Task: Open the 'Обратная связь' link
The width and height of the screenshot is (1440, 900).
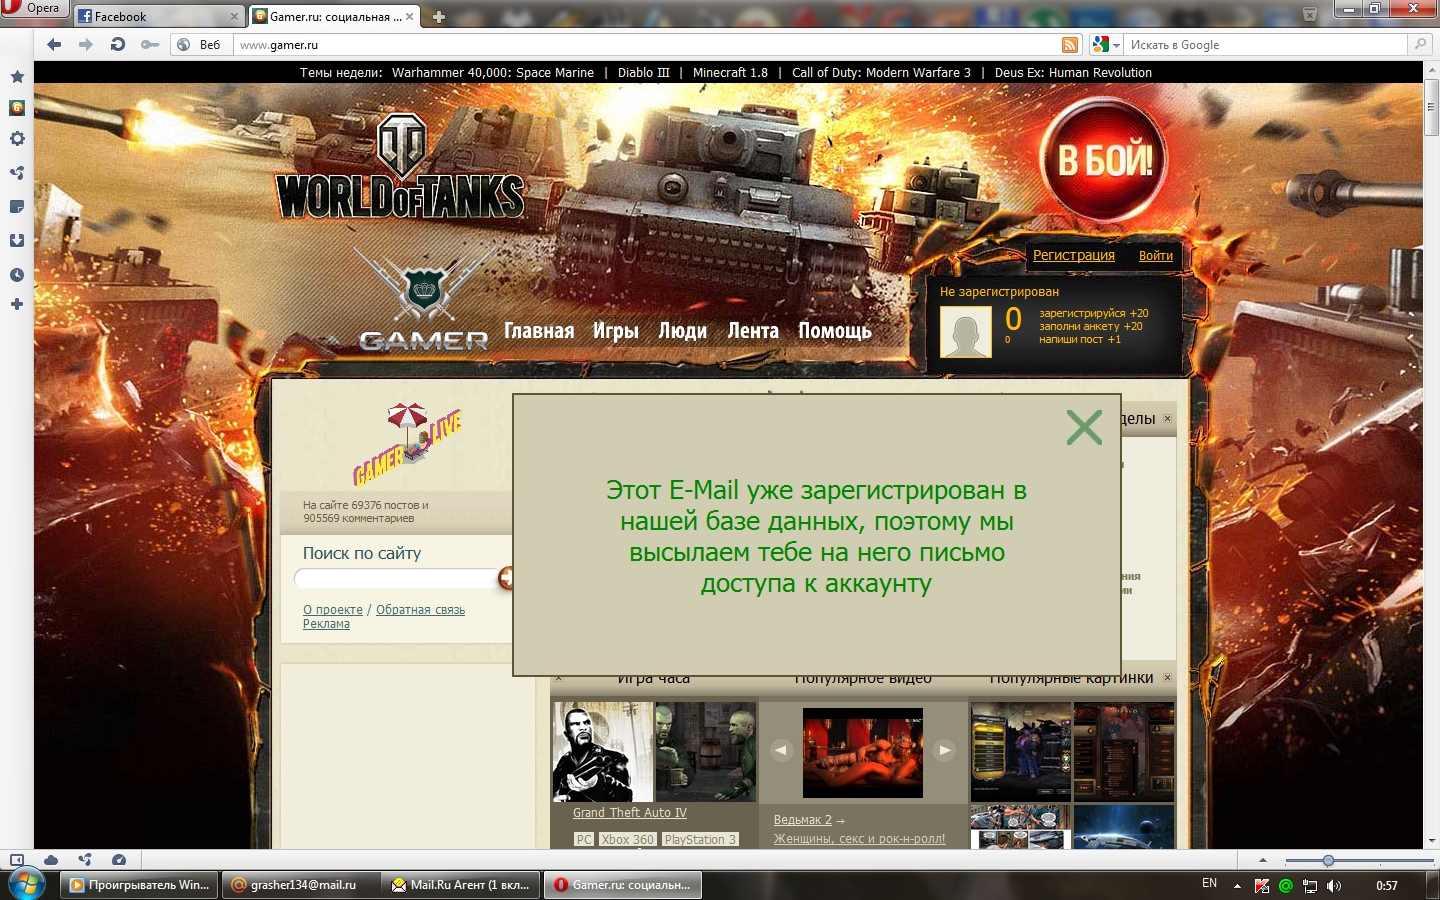Action: [420, 610]
